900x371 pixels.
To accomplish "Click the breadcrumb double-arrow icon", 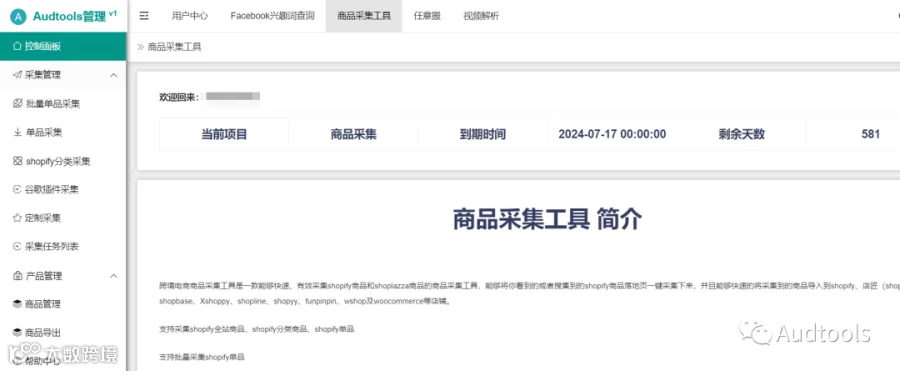I will (141, 47).
